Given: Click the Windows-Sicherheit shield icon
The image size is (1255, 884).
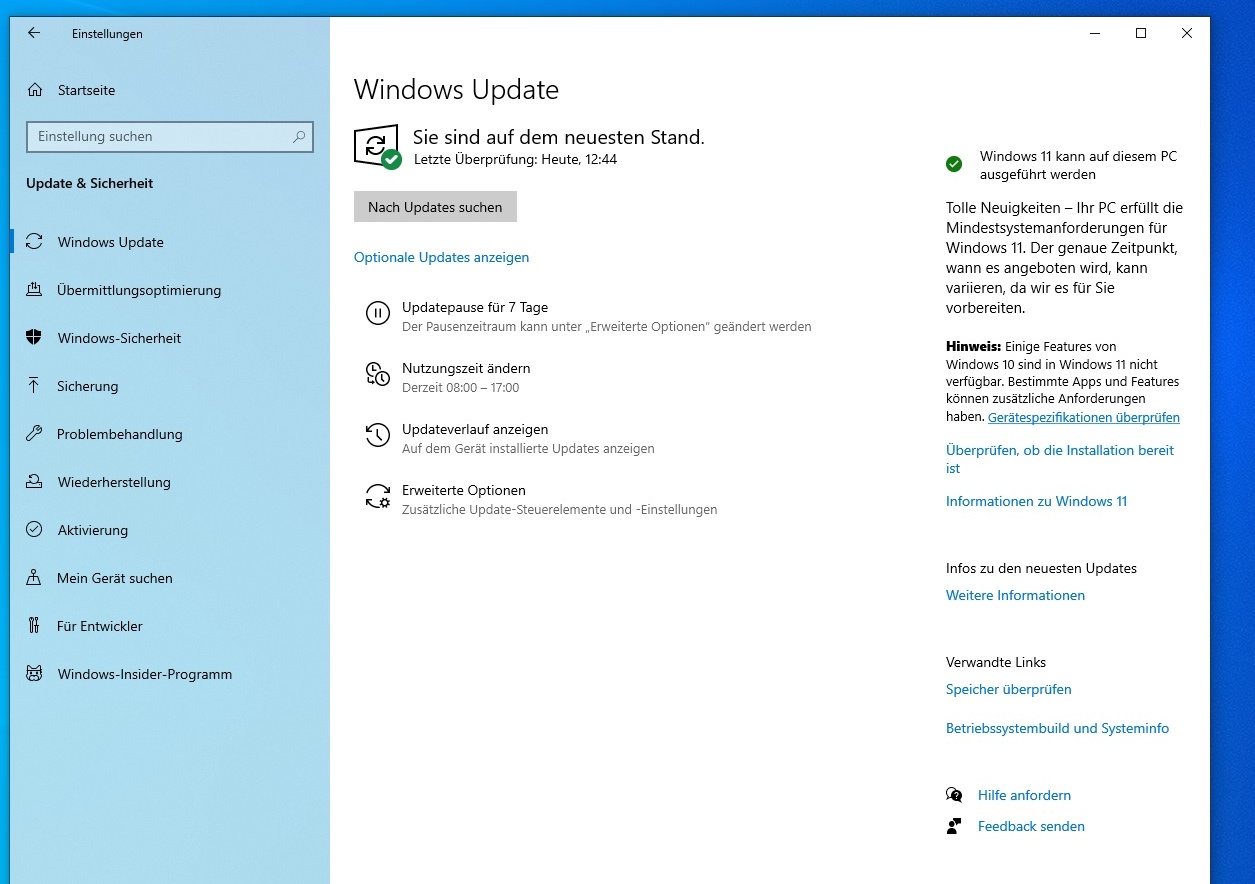Looking at the screenshot, I should [34, 338].
